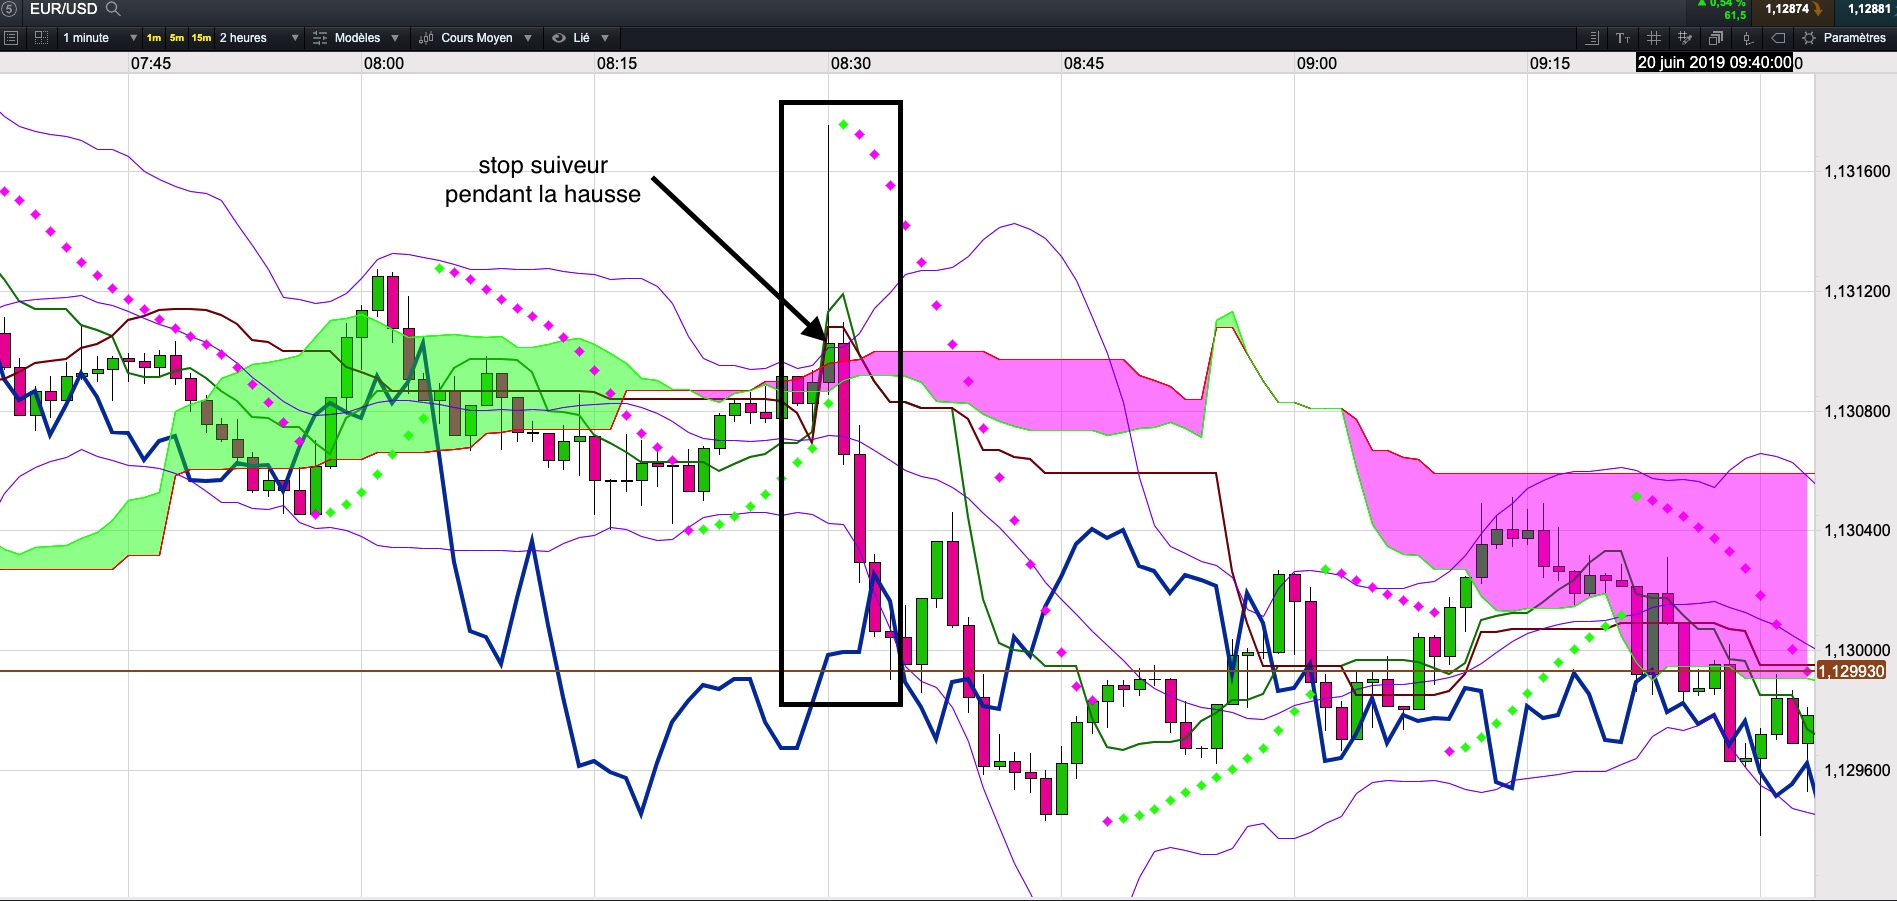Click the stacked windows icon
The width and height of the screenshot is (1897, 901).
(x=1716, y=38)
